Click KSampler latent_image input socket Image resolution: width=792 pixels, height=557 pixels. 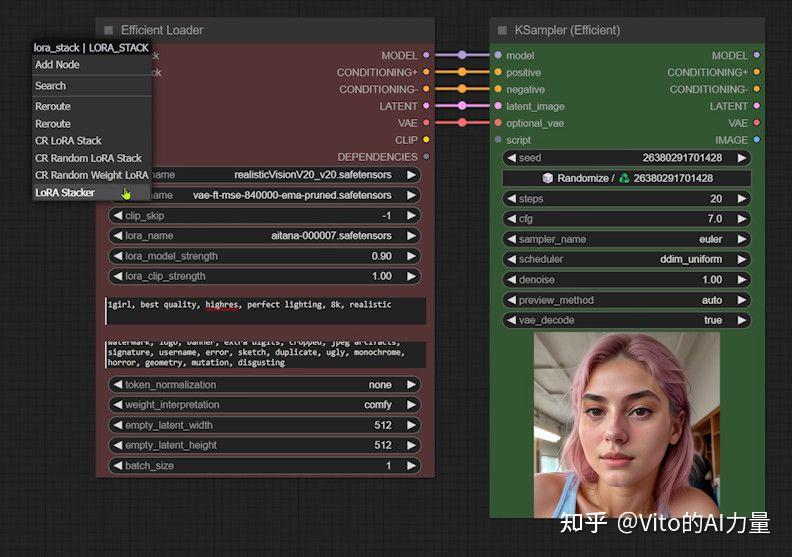click(498, 106)
